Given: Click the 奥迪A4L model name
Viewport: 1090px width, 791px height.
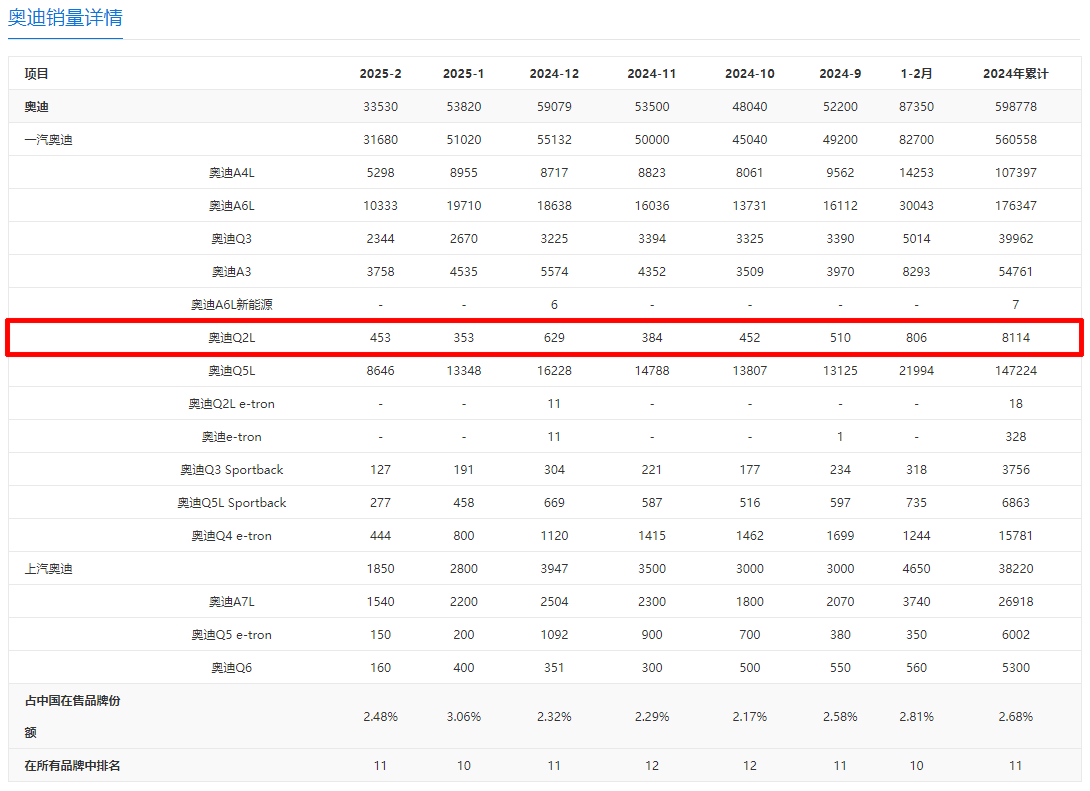Looking at the screenshot, I should click(231, 172).
